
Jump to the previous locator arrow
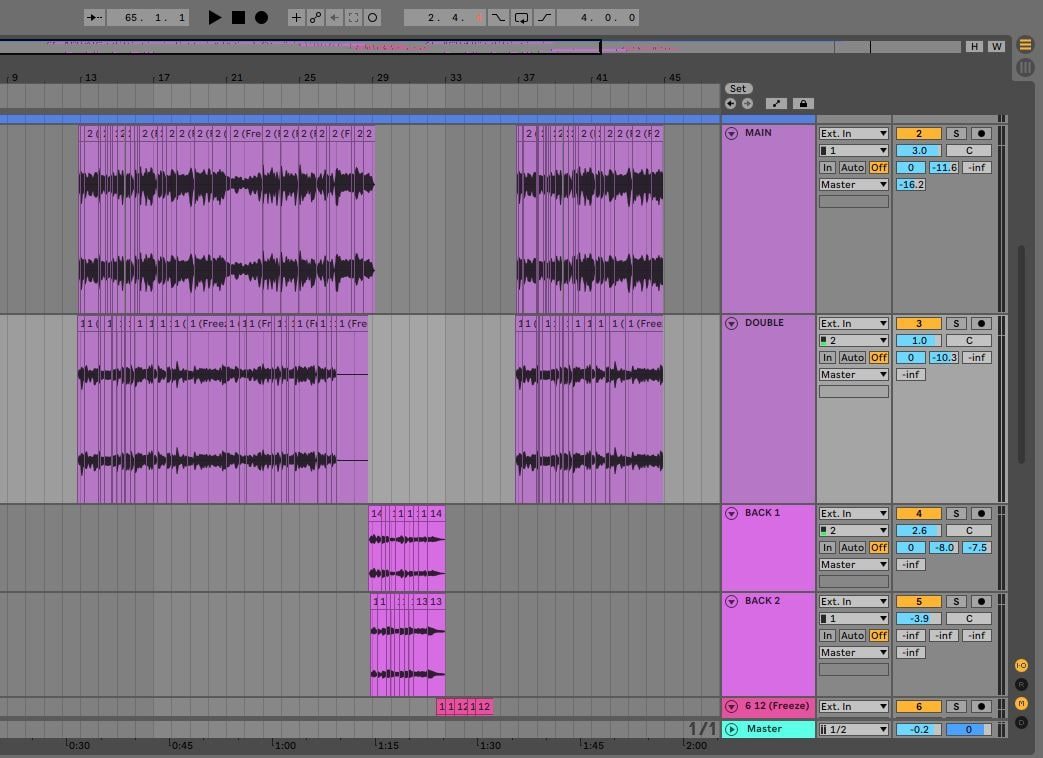[730, 104]
